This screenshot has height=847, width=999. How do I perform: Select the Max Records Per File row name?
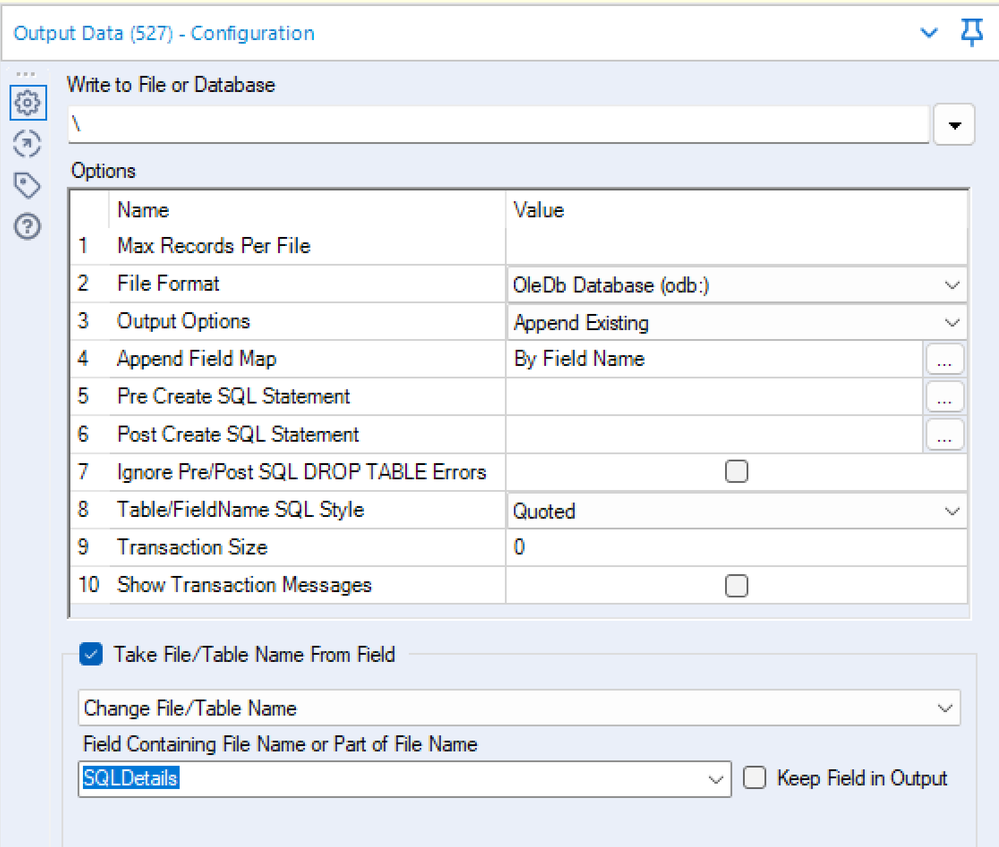[x=213, y=246]
